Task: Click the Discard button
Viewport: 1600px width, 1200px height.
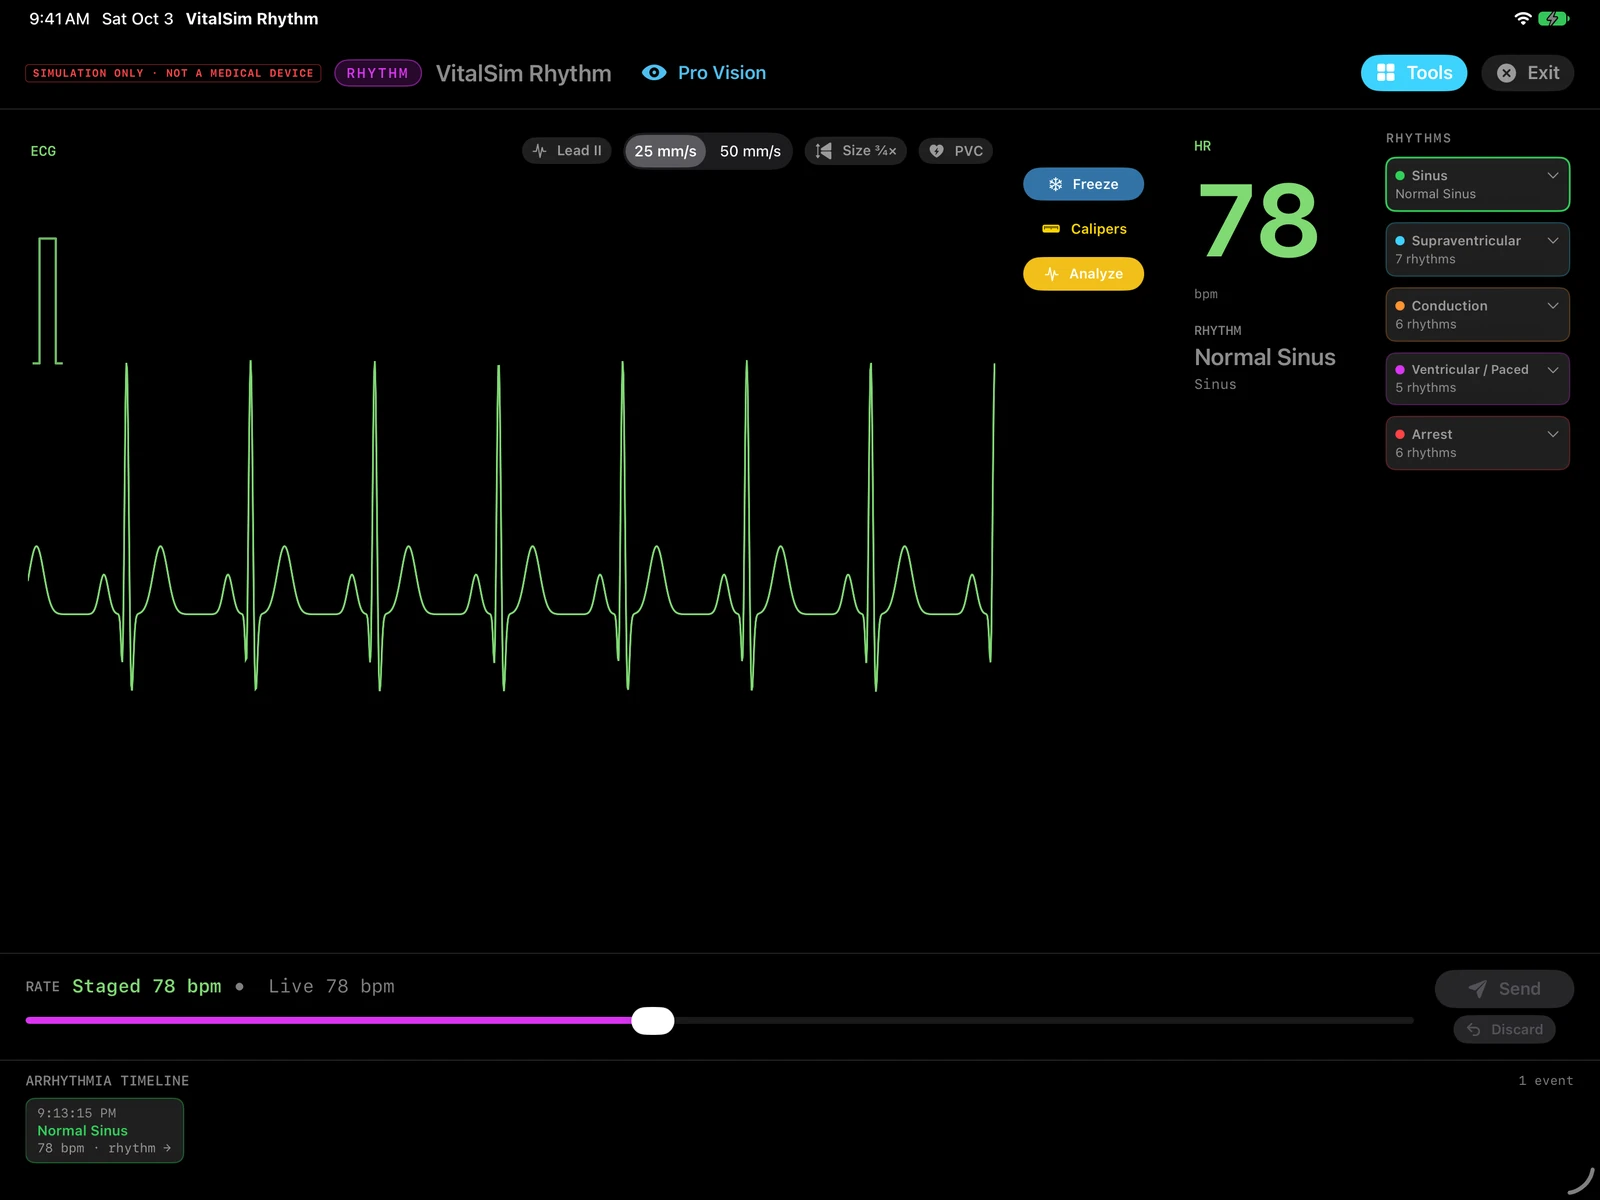Action: [x=1504, y=1029]
